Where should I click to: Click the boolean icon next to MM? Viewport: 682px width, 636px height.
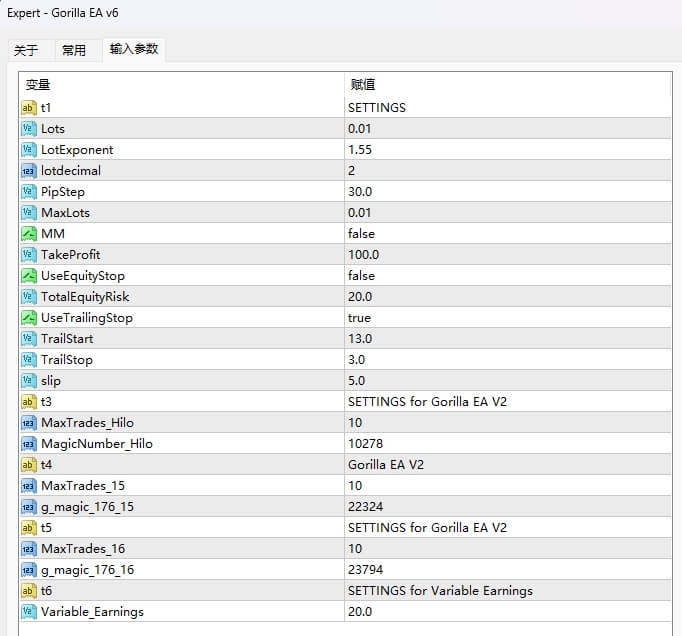[x=29, y=233]
